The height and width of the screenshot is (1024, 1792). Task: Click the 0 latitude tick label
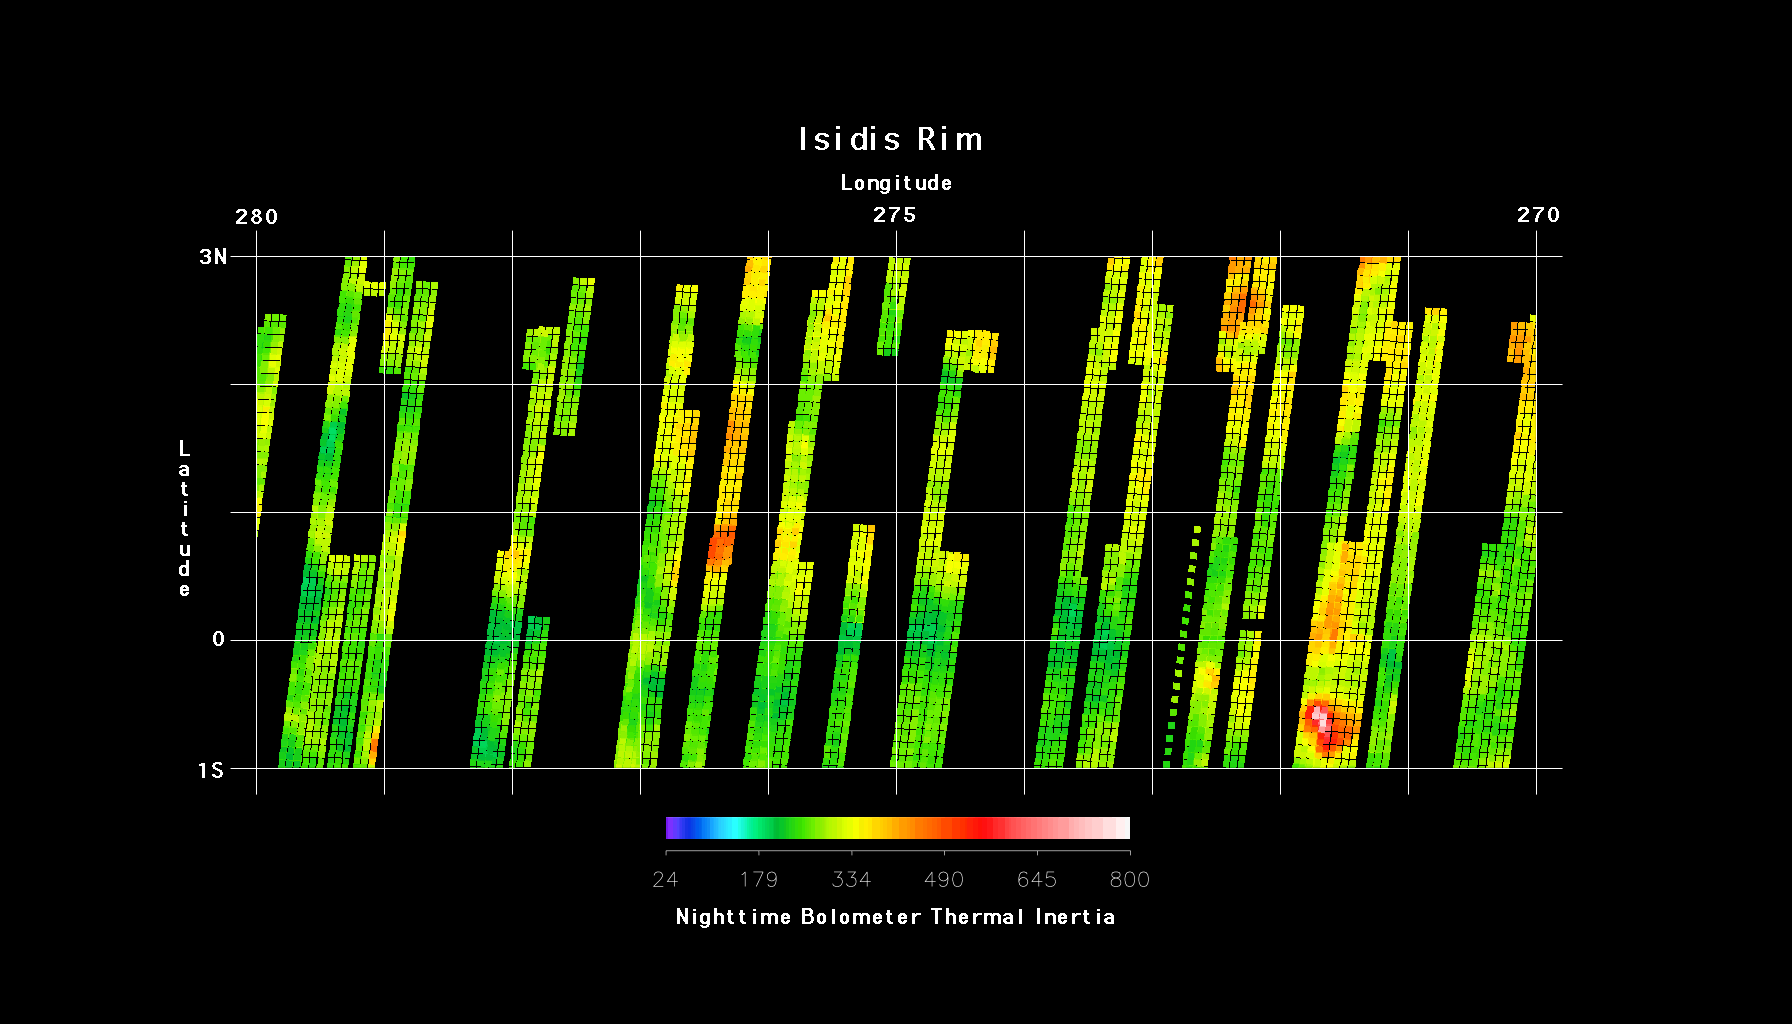coord(218,640)
